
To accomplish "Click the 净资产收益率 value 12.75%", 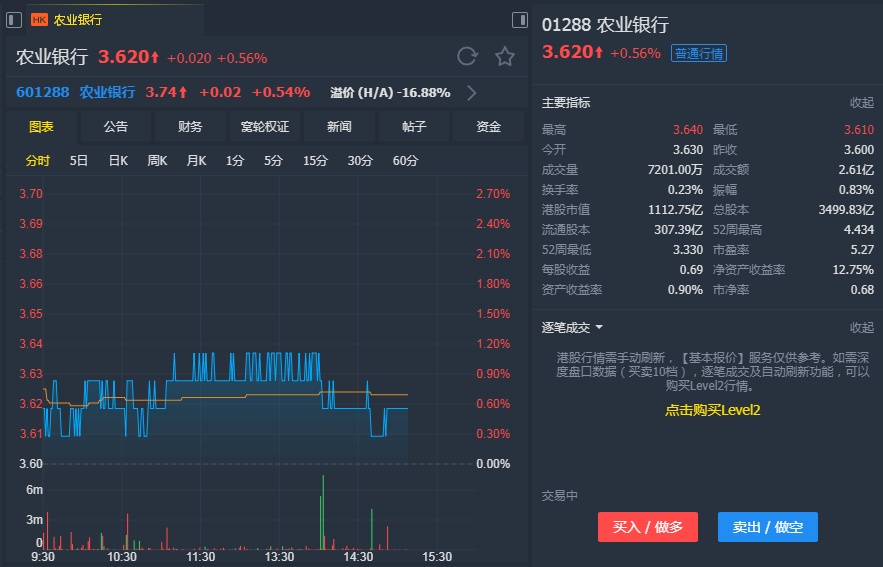I will click(853, 270).
